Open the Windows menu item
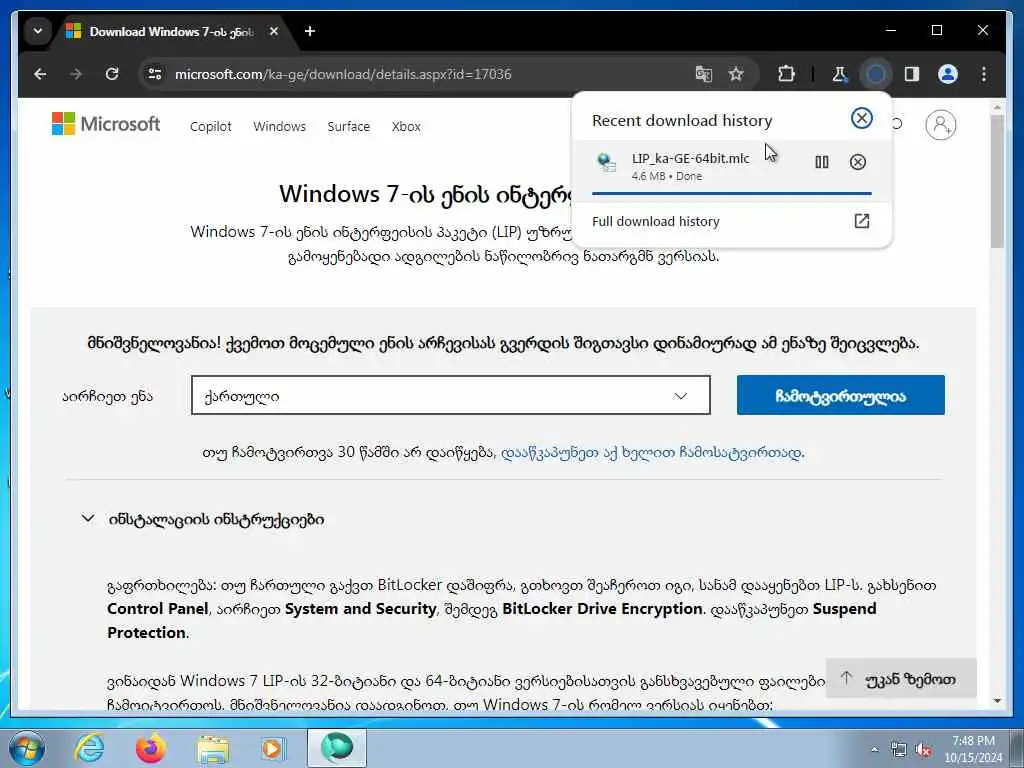Screen dimensions: 1024x768 coord(280,127)
